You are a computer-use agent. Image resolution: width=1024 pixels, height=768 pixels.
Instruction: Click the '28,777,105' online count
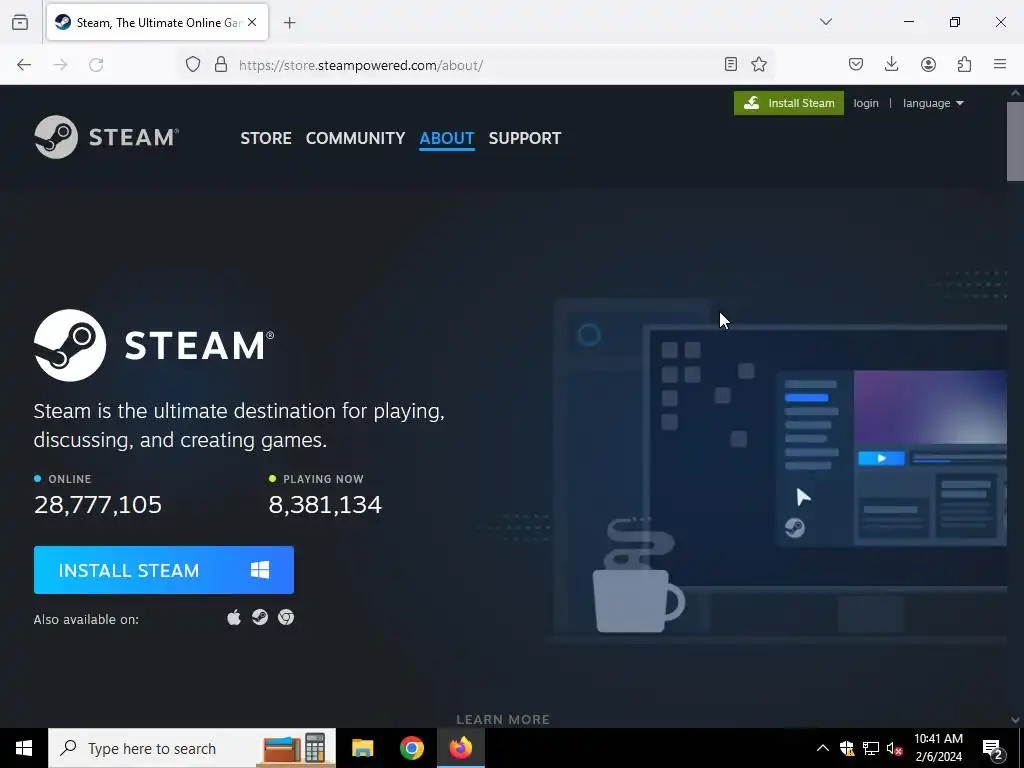click(x=98, y=505)
